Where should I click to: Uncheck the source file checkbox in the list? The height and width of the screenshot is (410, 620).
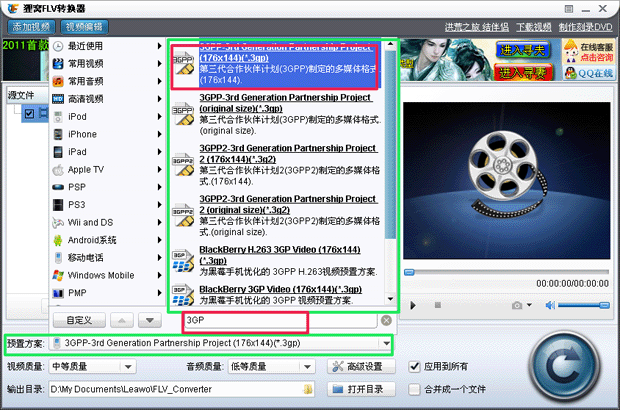coord(29,114)
